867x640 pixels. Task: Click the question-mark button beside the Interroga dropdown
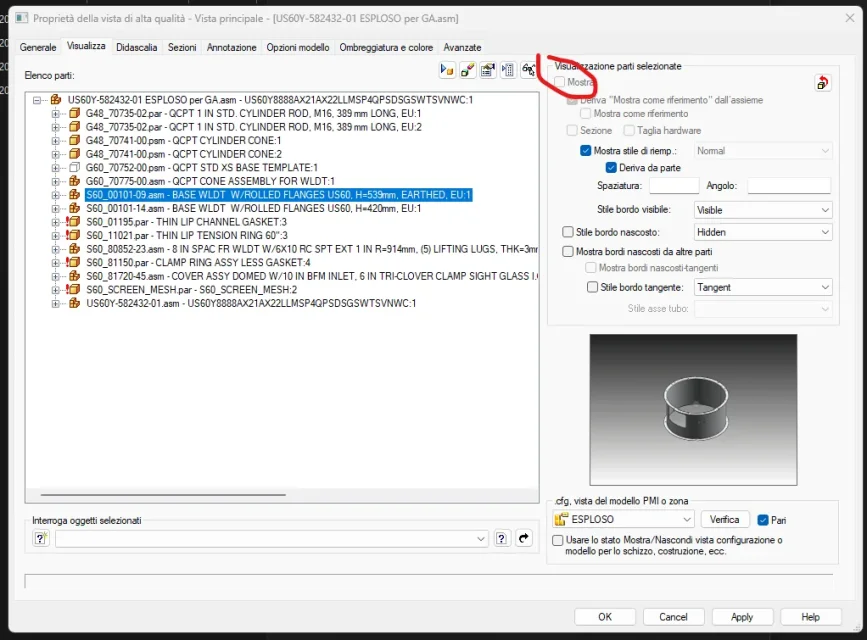(x=502, y=538)
